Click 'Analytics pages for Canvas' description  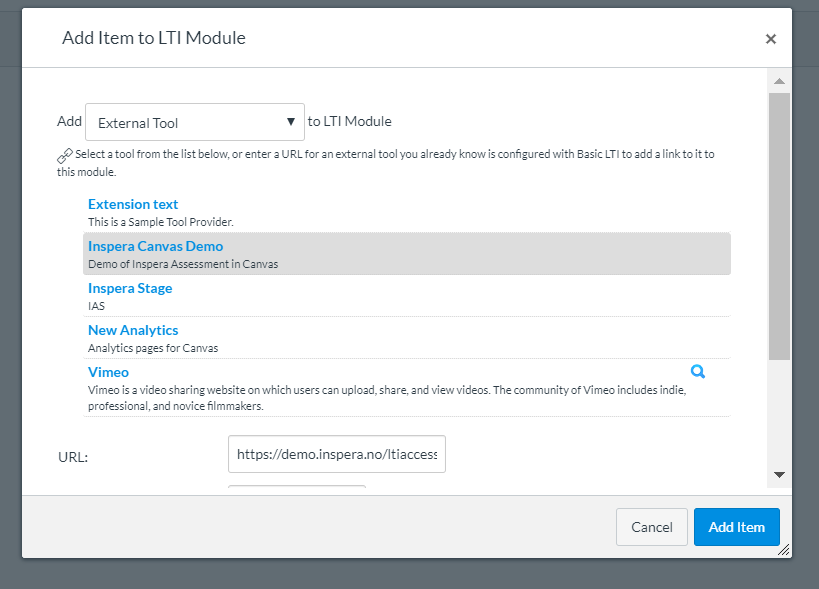(153, 348)
